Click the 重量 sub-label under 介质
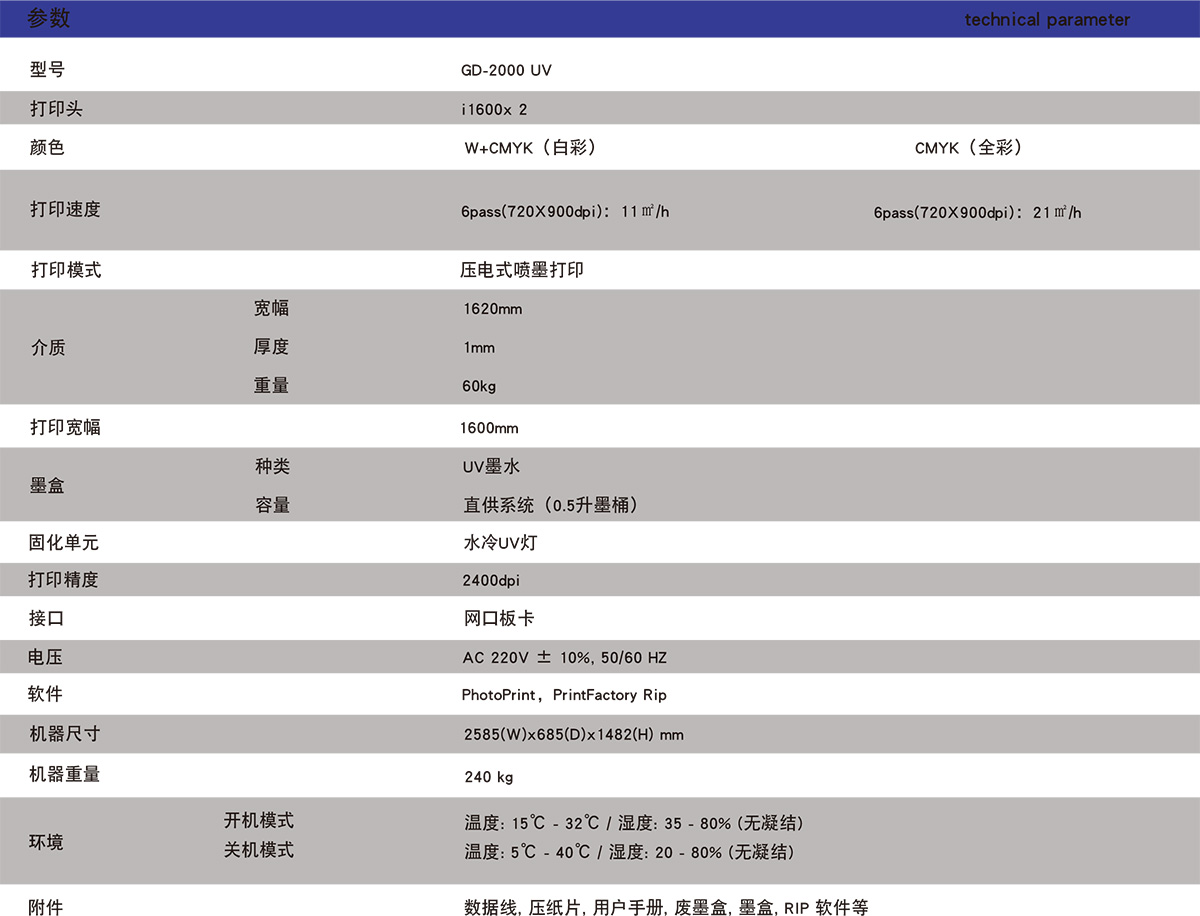The width and height of the screenshot is (1200, 916). 271,385
